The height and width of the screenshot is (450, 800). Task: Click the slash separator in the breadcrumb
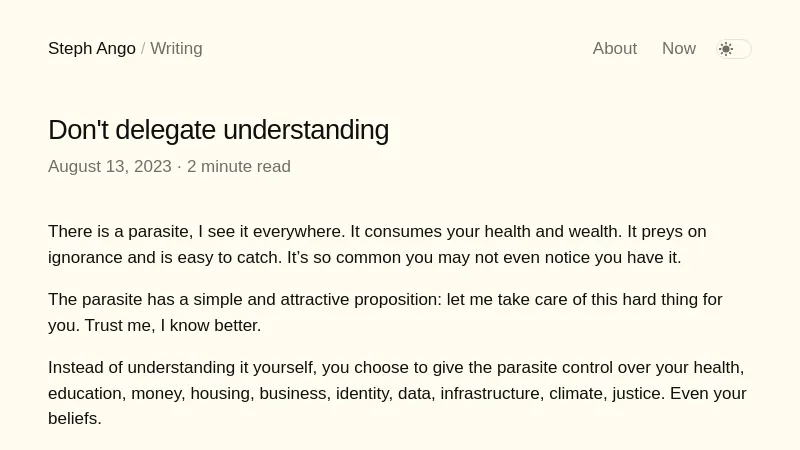coord(143,49)
